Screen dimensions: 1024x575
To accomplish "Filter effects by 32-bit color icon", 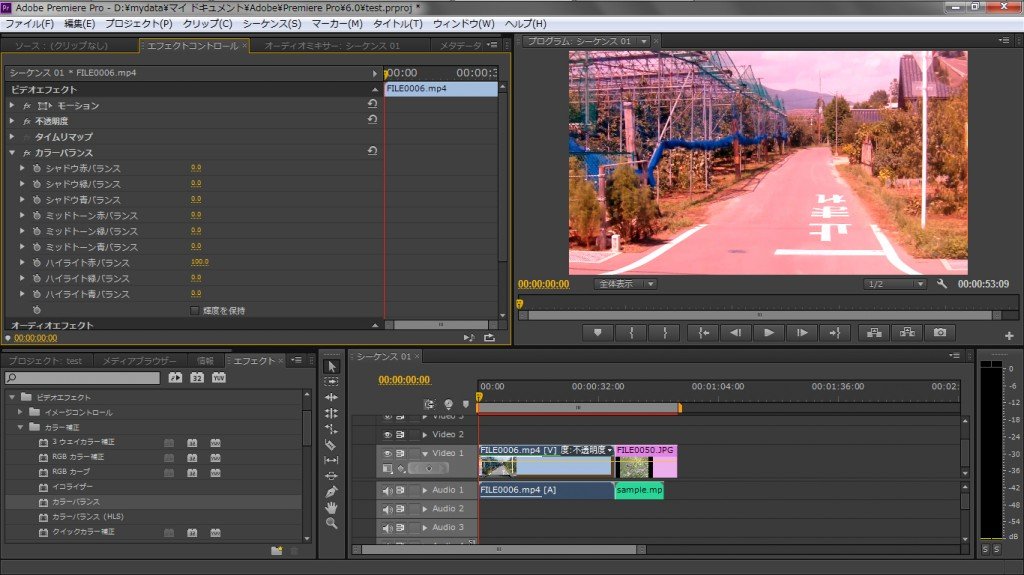I will point(197,378).
